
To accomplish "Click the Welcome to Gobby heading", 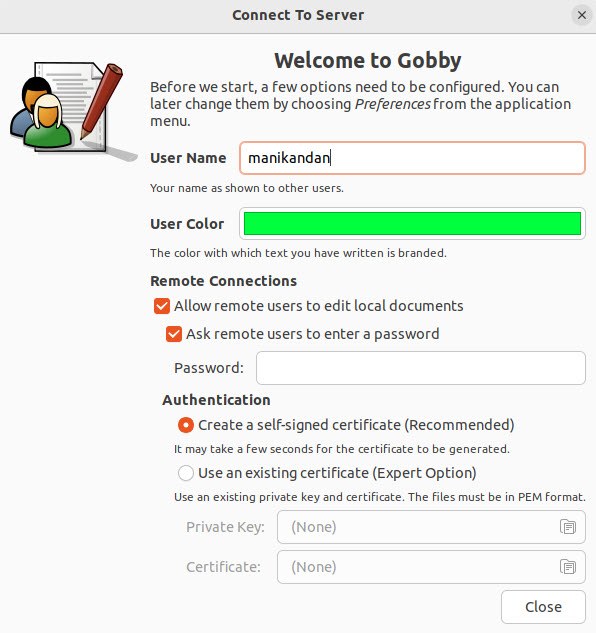I will coord(367,61).
